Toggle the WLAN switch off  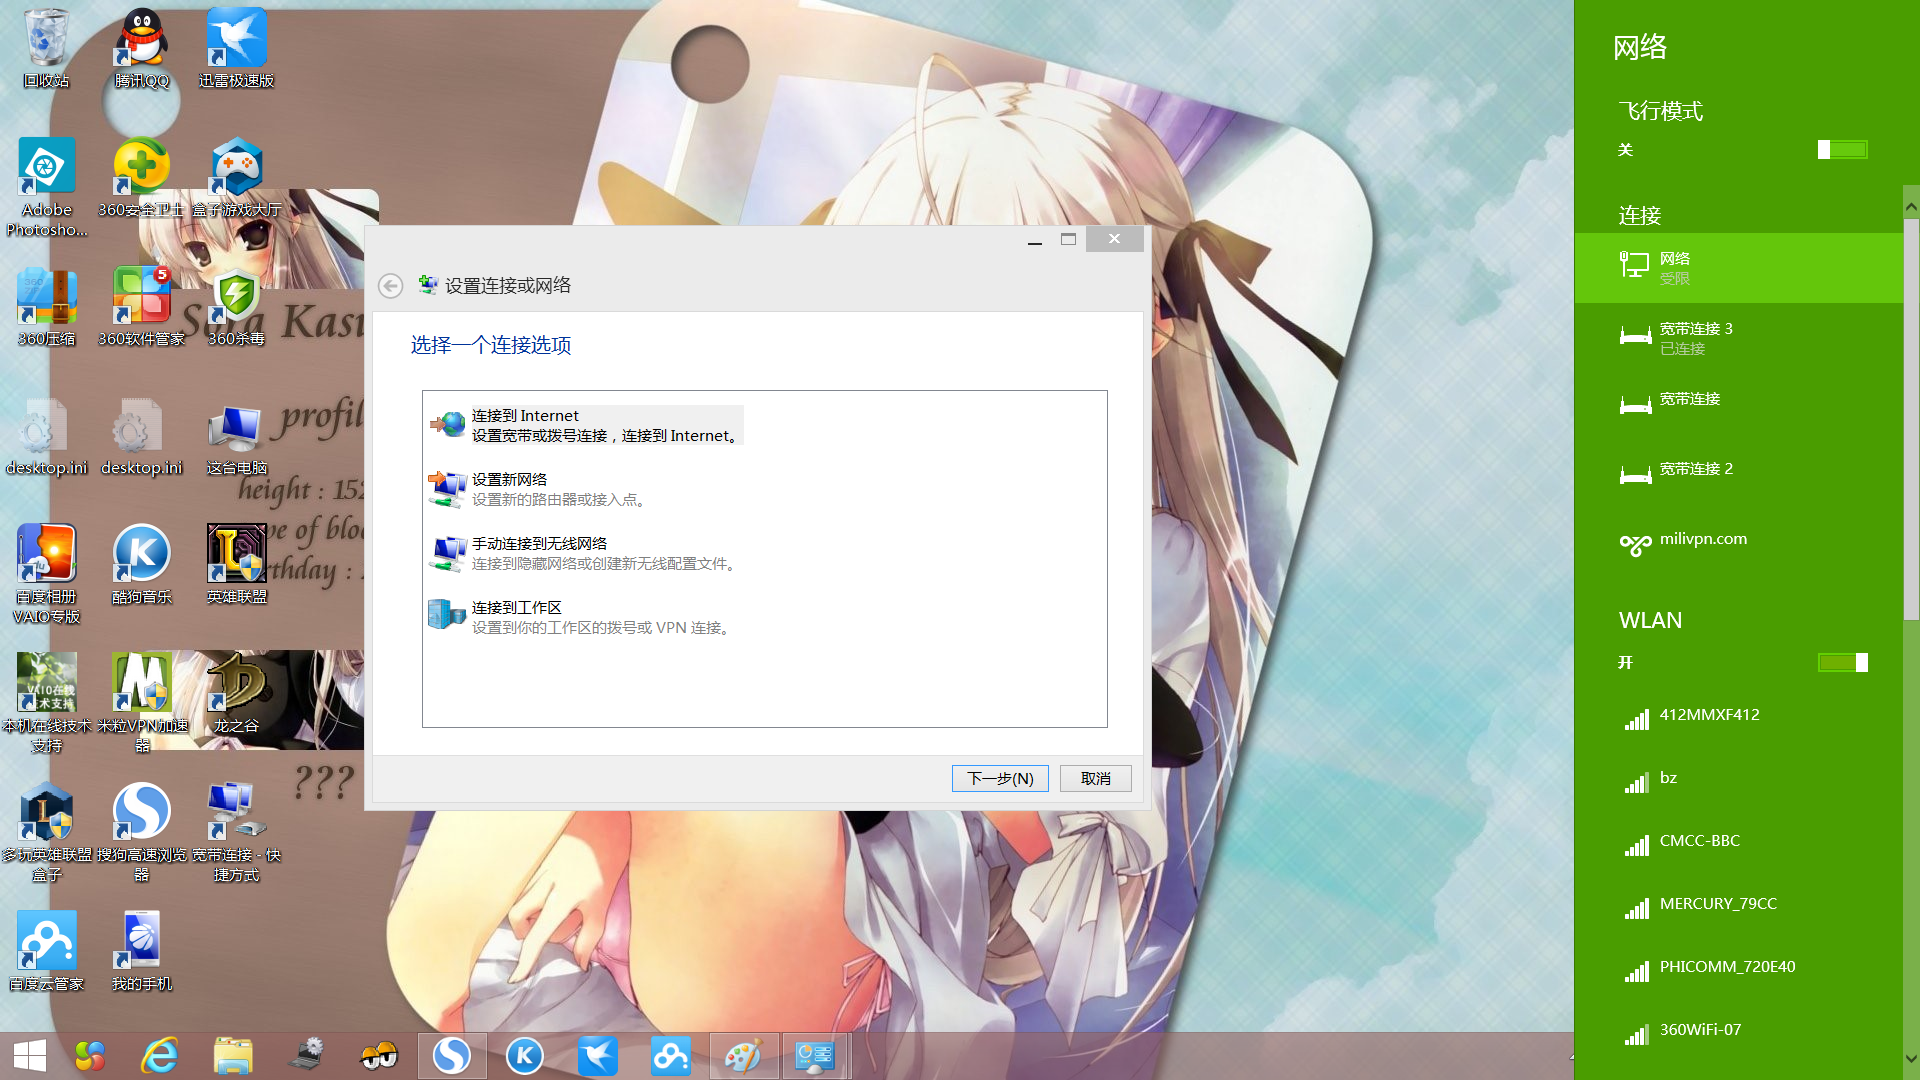coord(1842,662)
